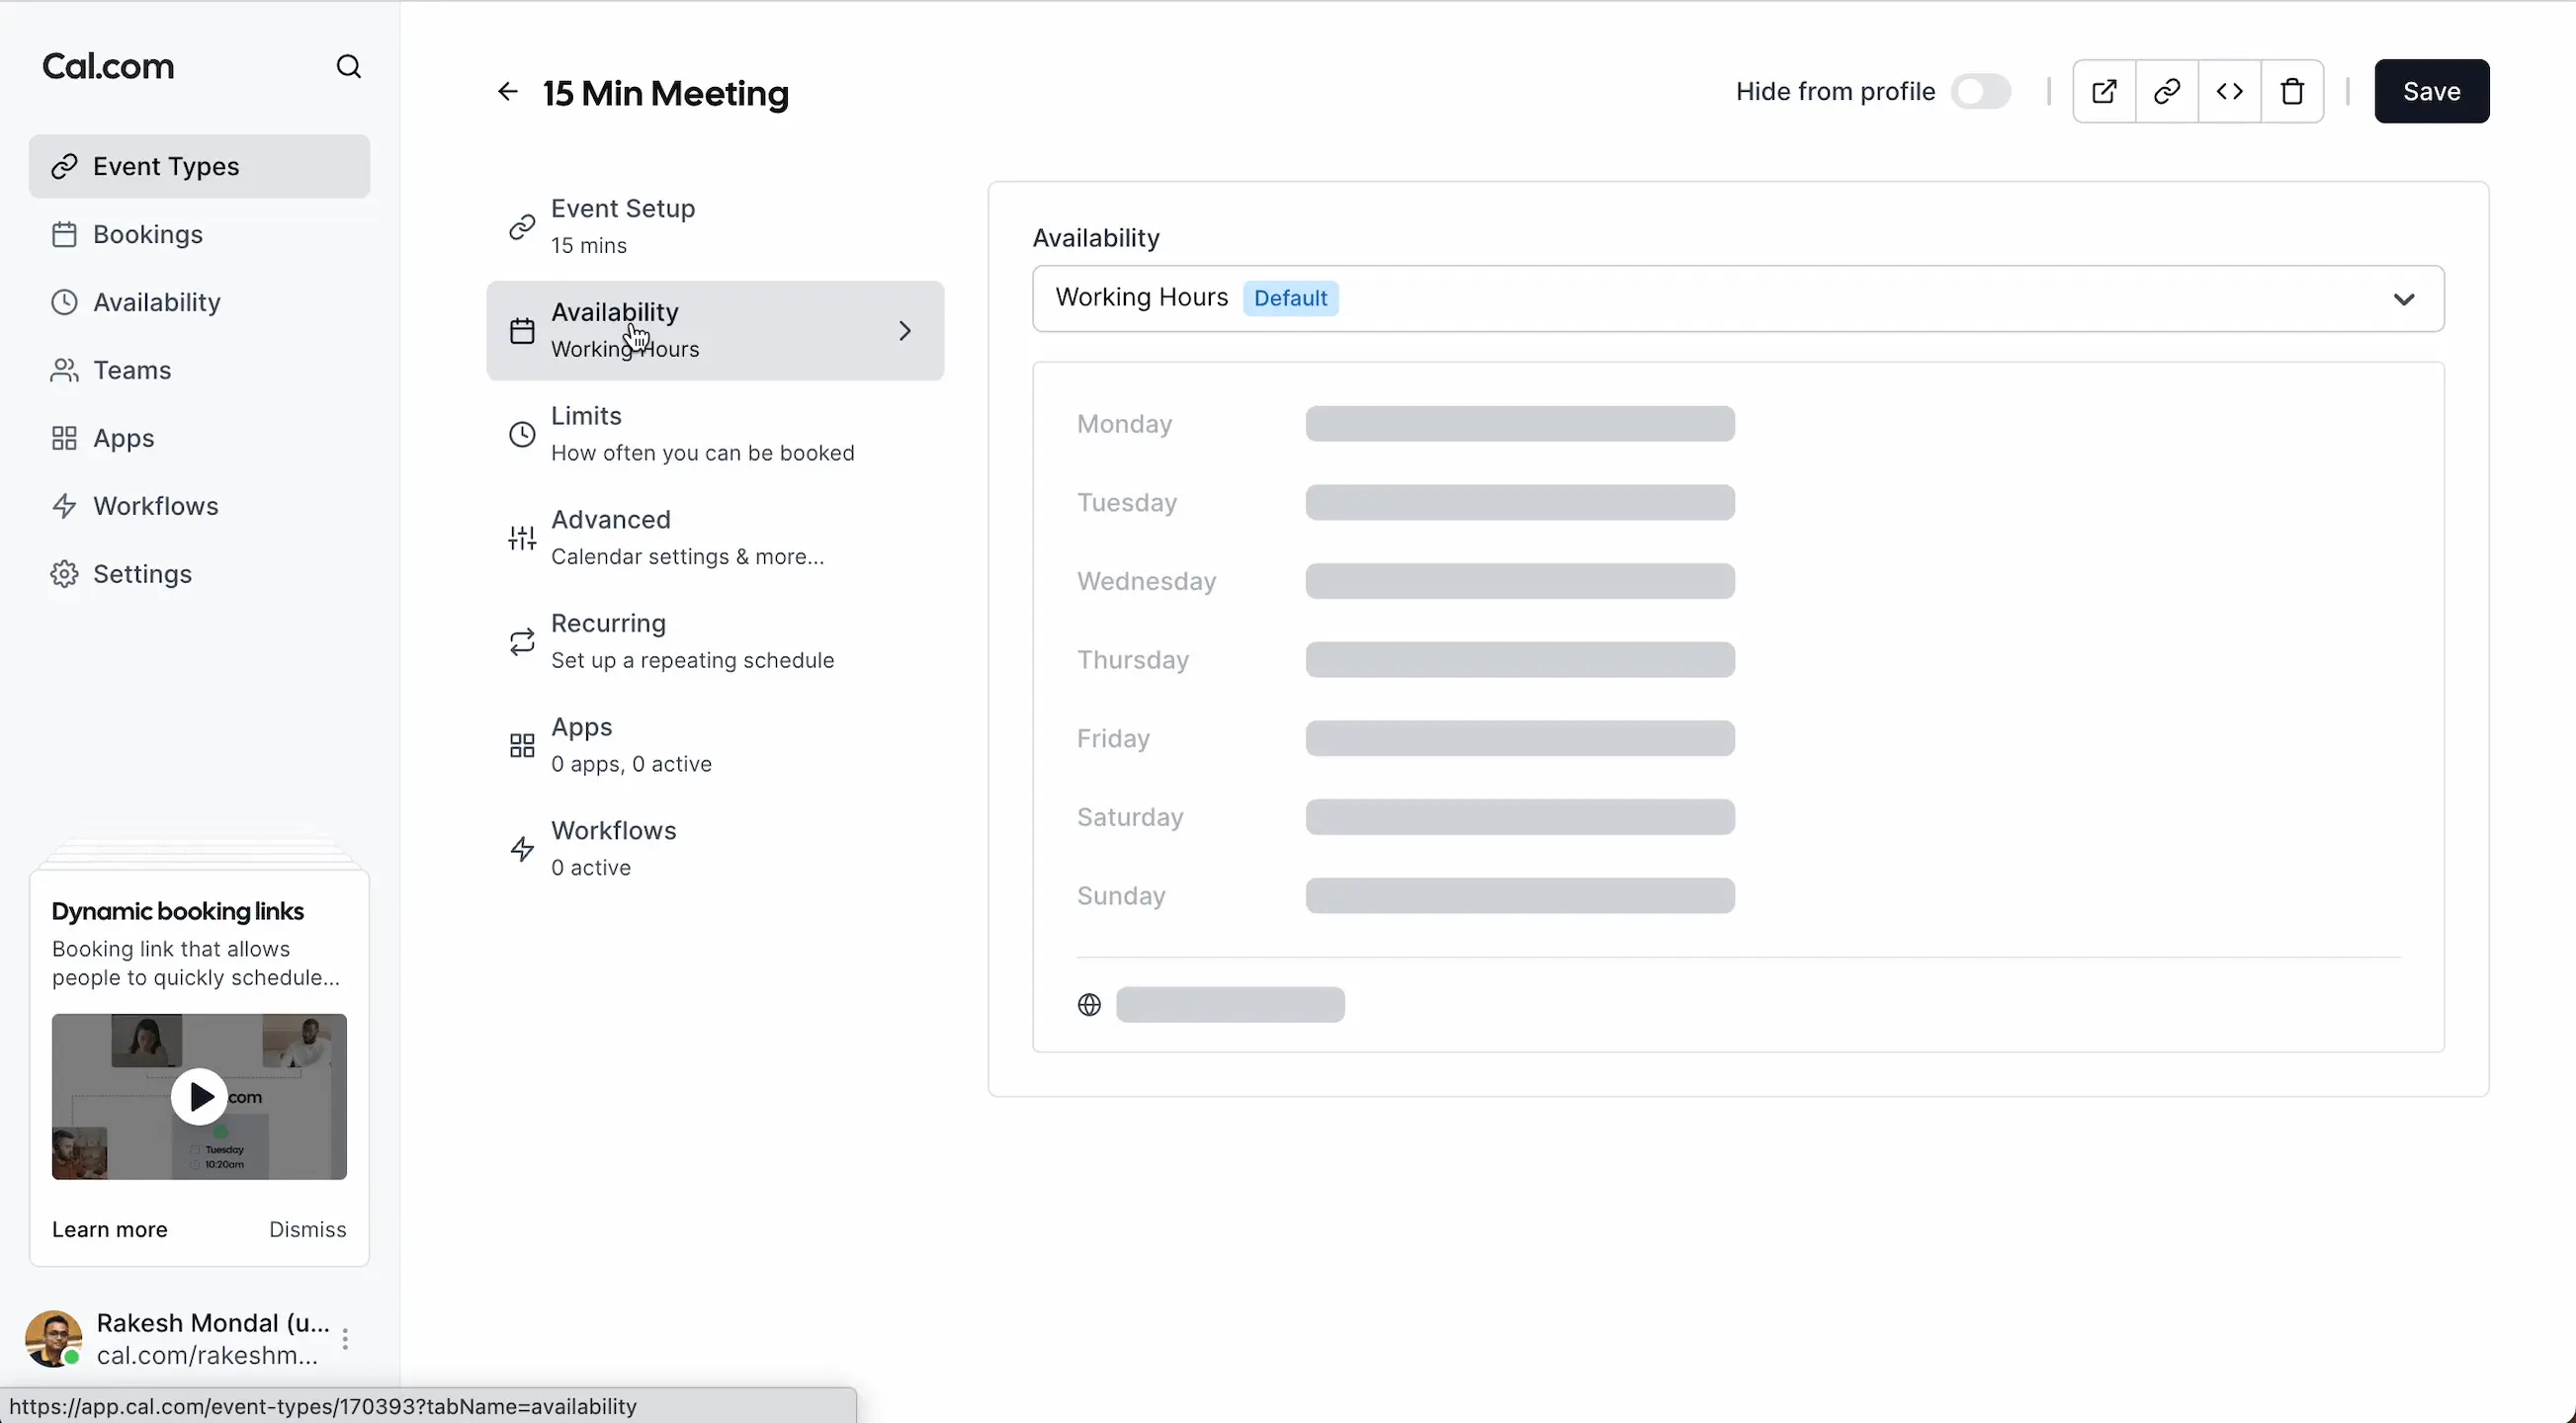Click chevron on Availability tab

click(904, 330)
